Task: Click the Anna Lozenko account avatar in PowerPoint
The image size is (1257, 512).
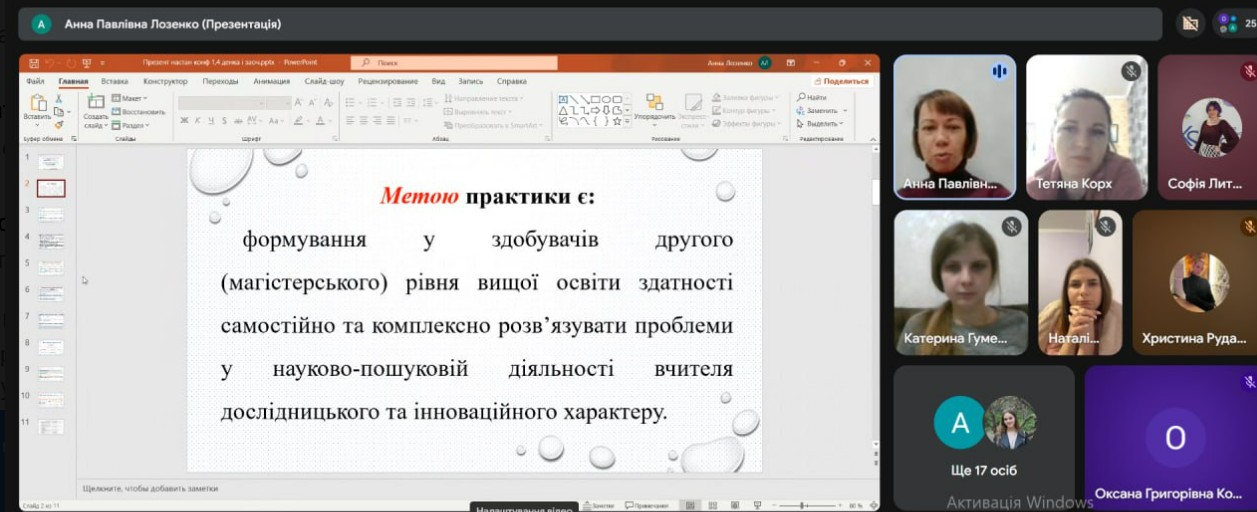Action: [764, 62]
